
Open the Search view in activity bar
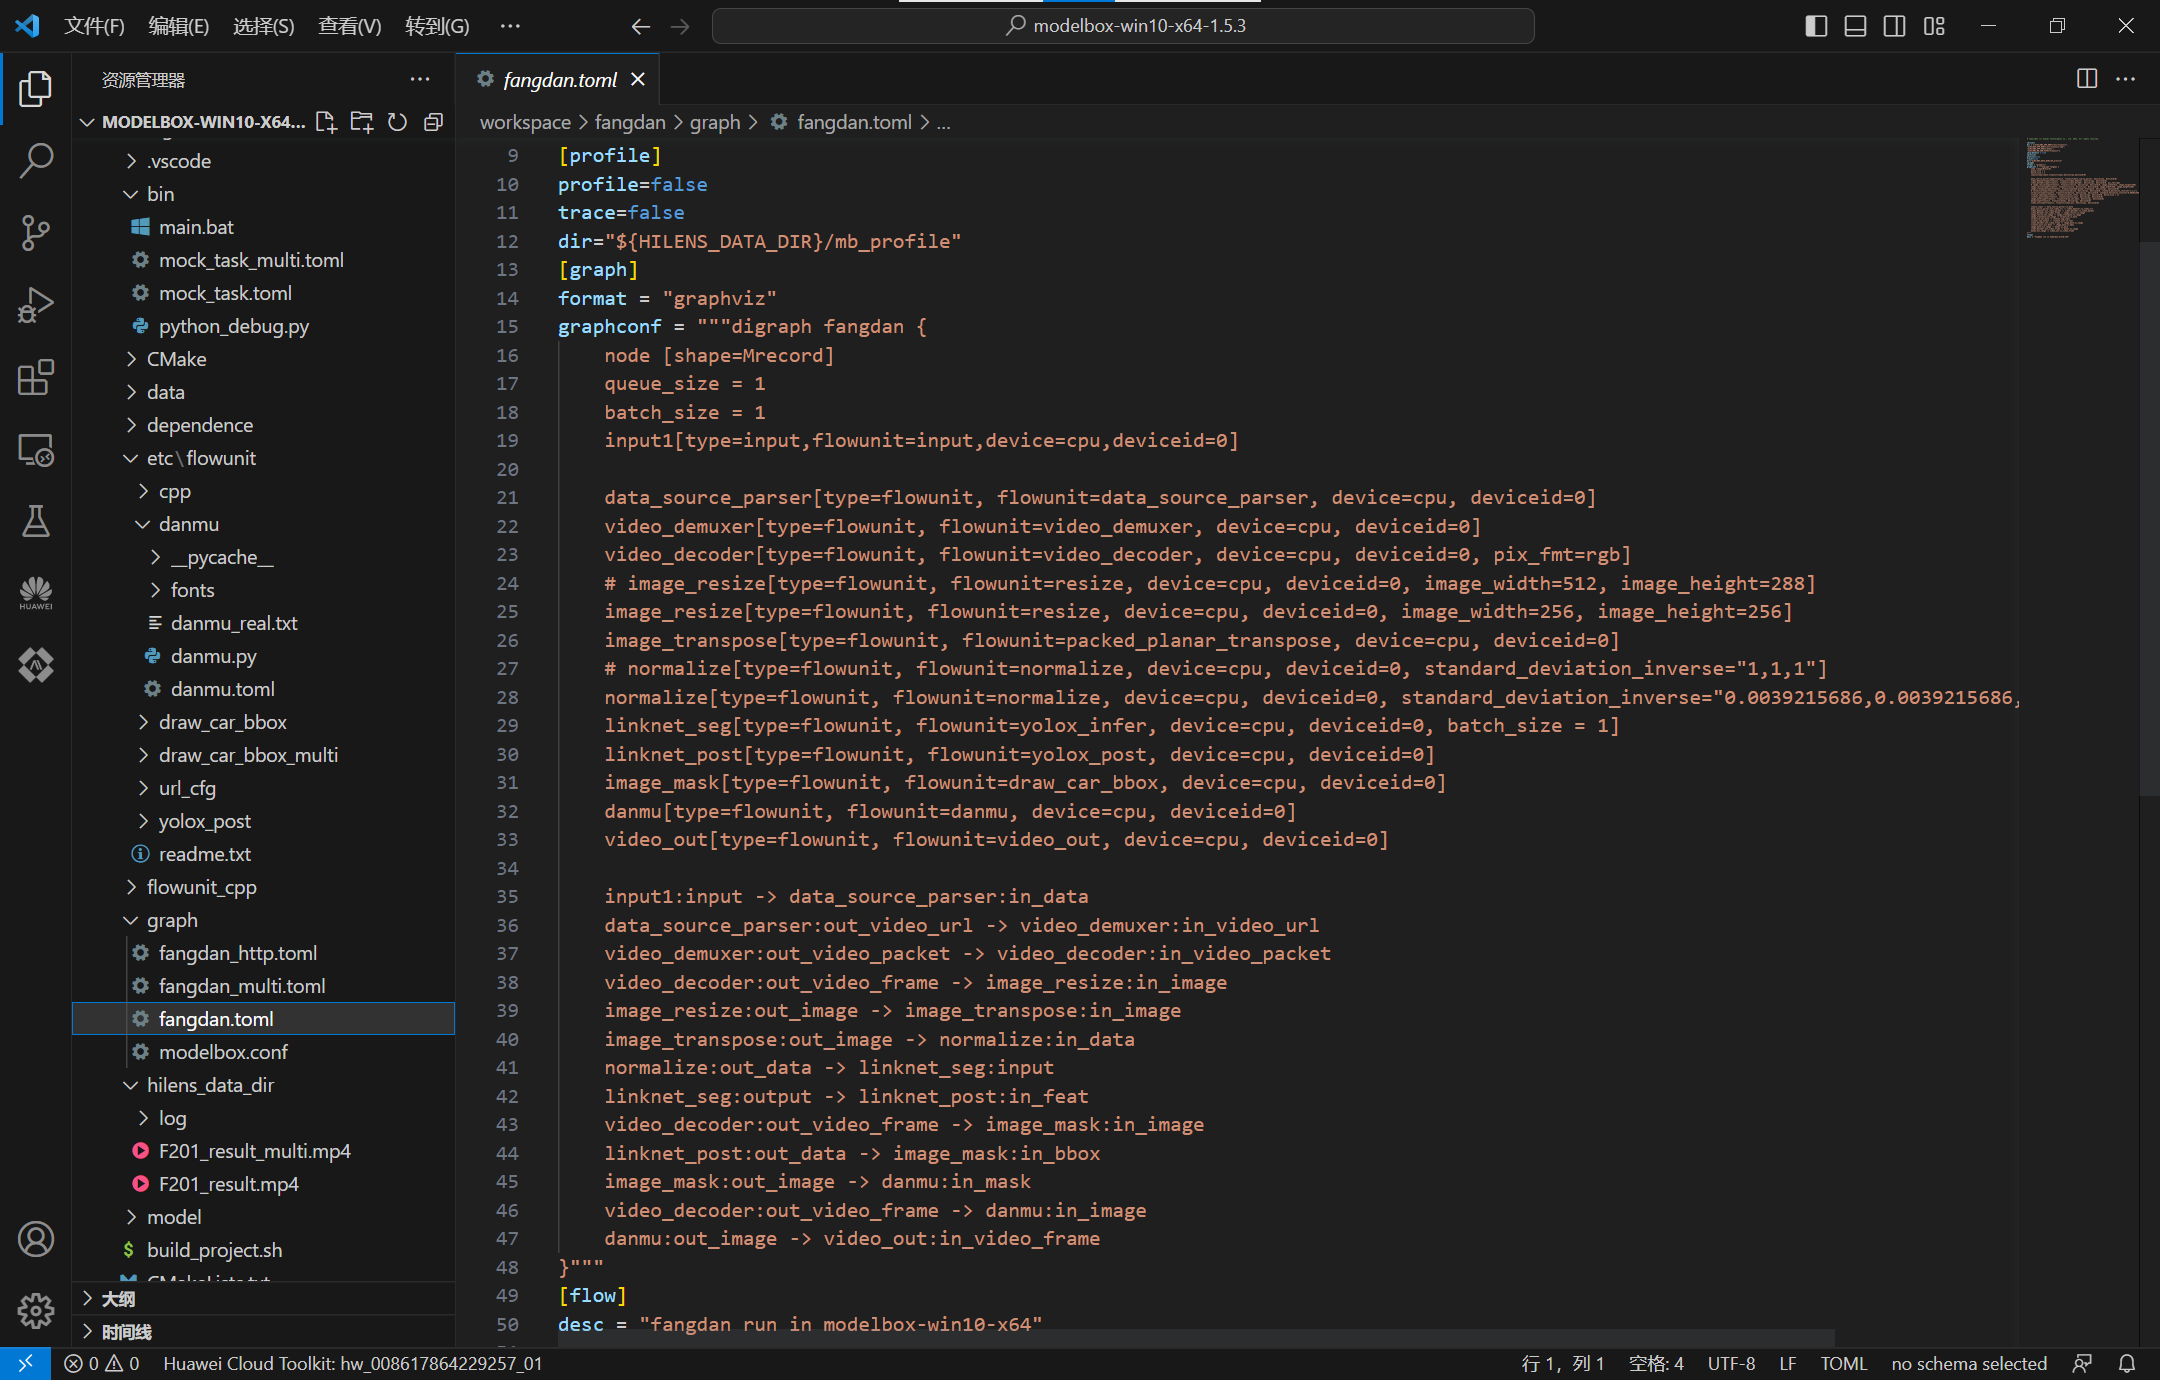pyautogui.click(x=36, y=160)
